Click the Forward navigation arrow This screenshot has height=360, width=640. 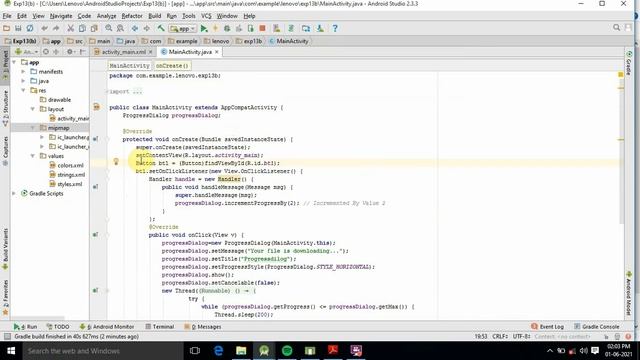pyautogui.click(x=146, y=29)
